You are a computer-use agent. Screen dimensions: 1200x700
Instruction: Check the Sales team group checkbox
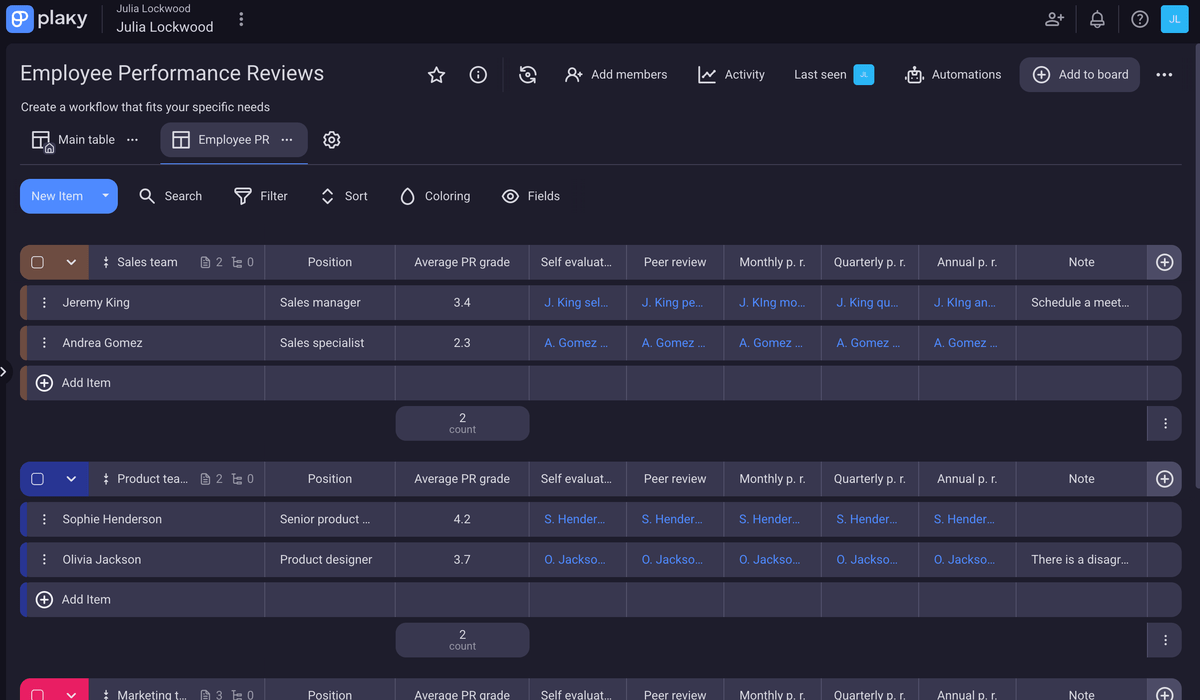[37, 262]
